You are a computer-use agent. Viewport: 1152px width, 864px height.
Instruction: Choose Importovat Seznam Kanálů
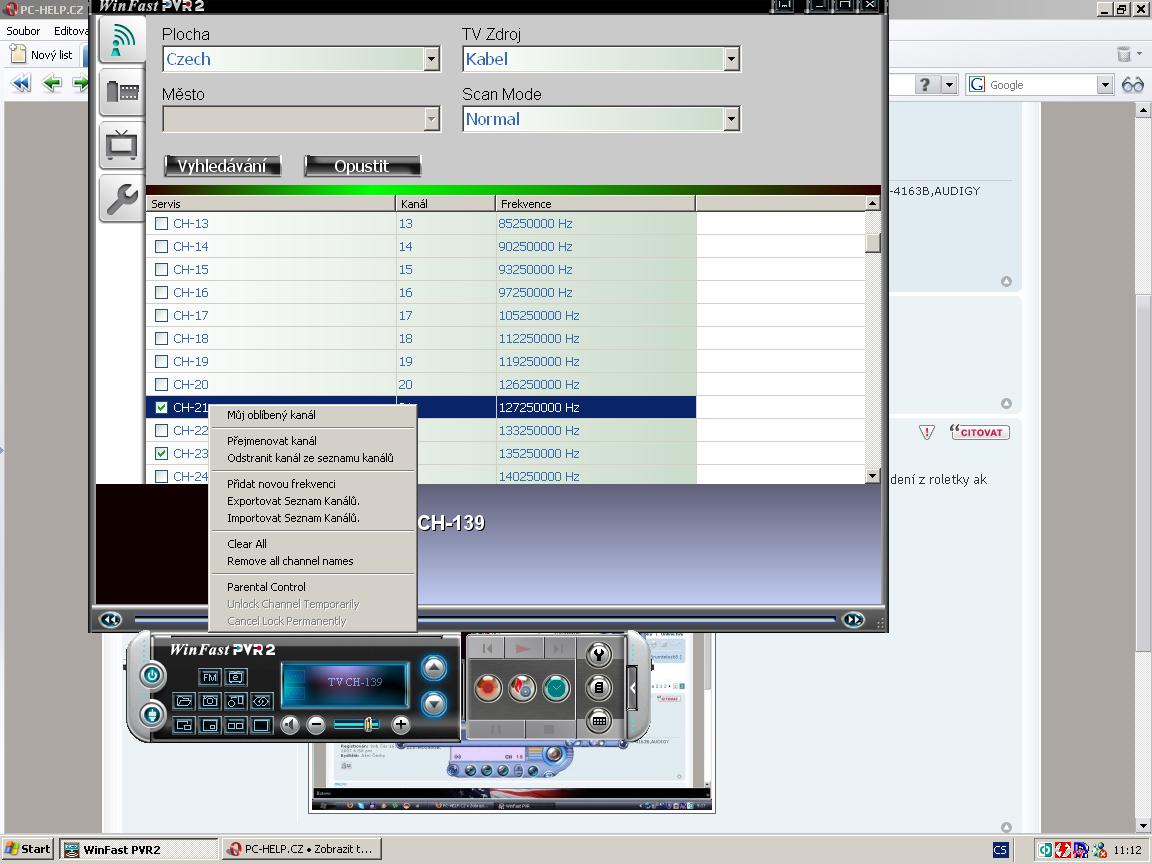point(293,518)
